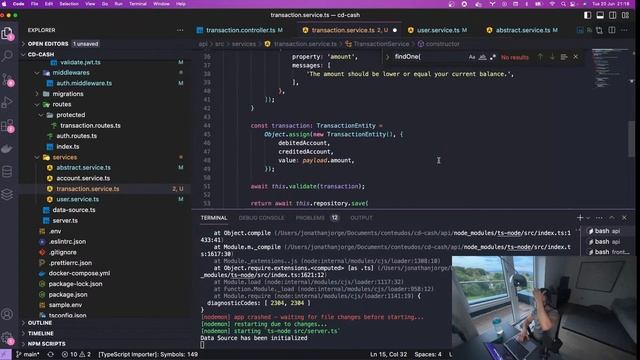Open Run and Debug view
The height and width of the screenshot is (360, 640).
[x=7, y=102]
